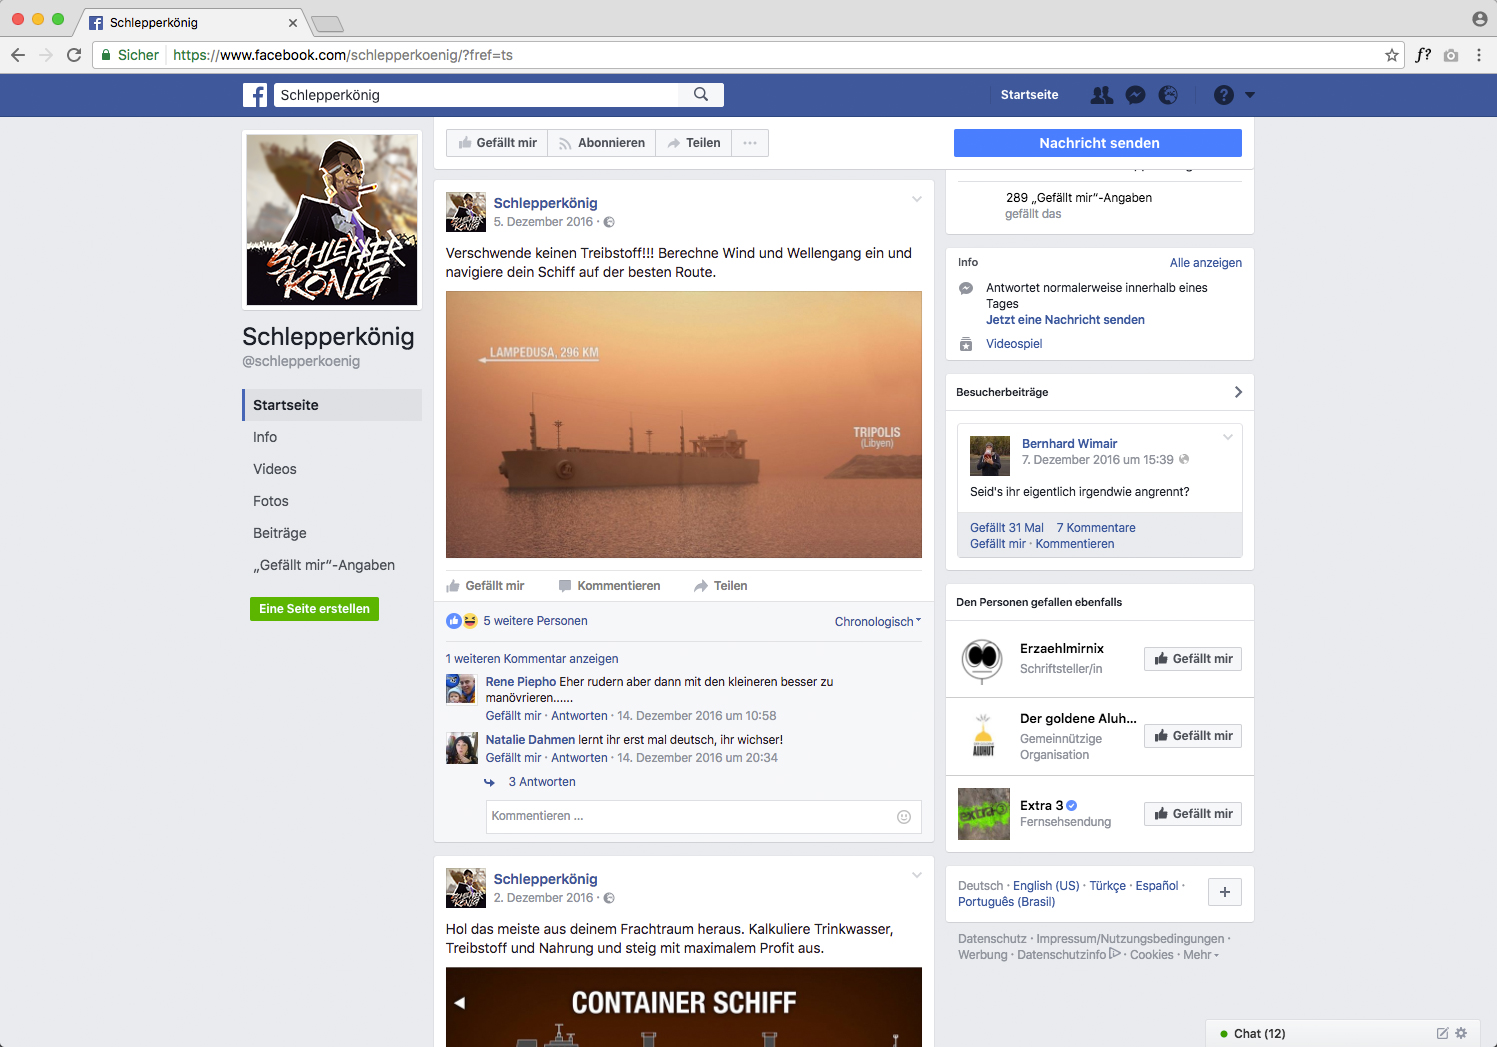The width and height of the screenshot is (1497, 1047).
Task: Click the Gefällt mir page like button
Action: click(497, 143)
